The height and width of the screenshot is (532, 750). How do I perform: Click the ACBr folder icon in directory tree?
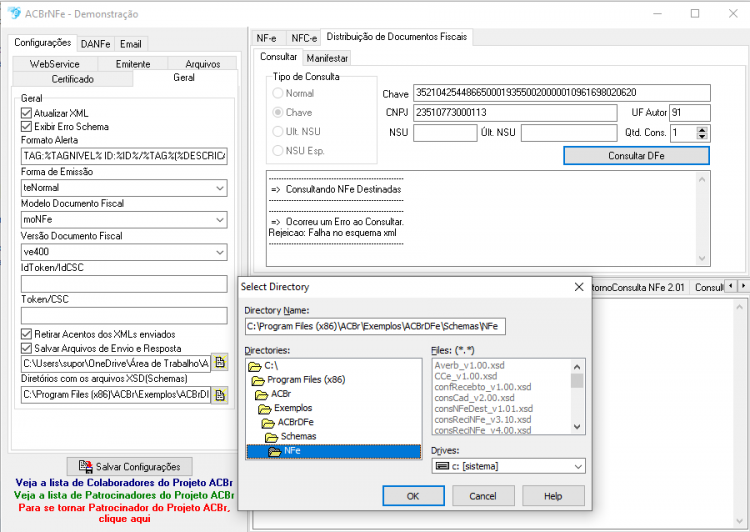tap(262, 395)
